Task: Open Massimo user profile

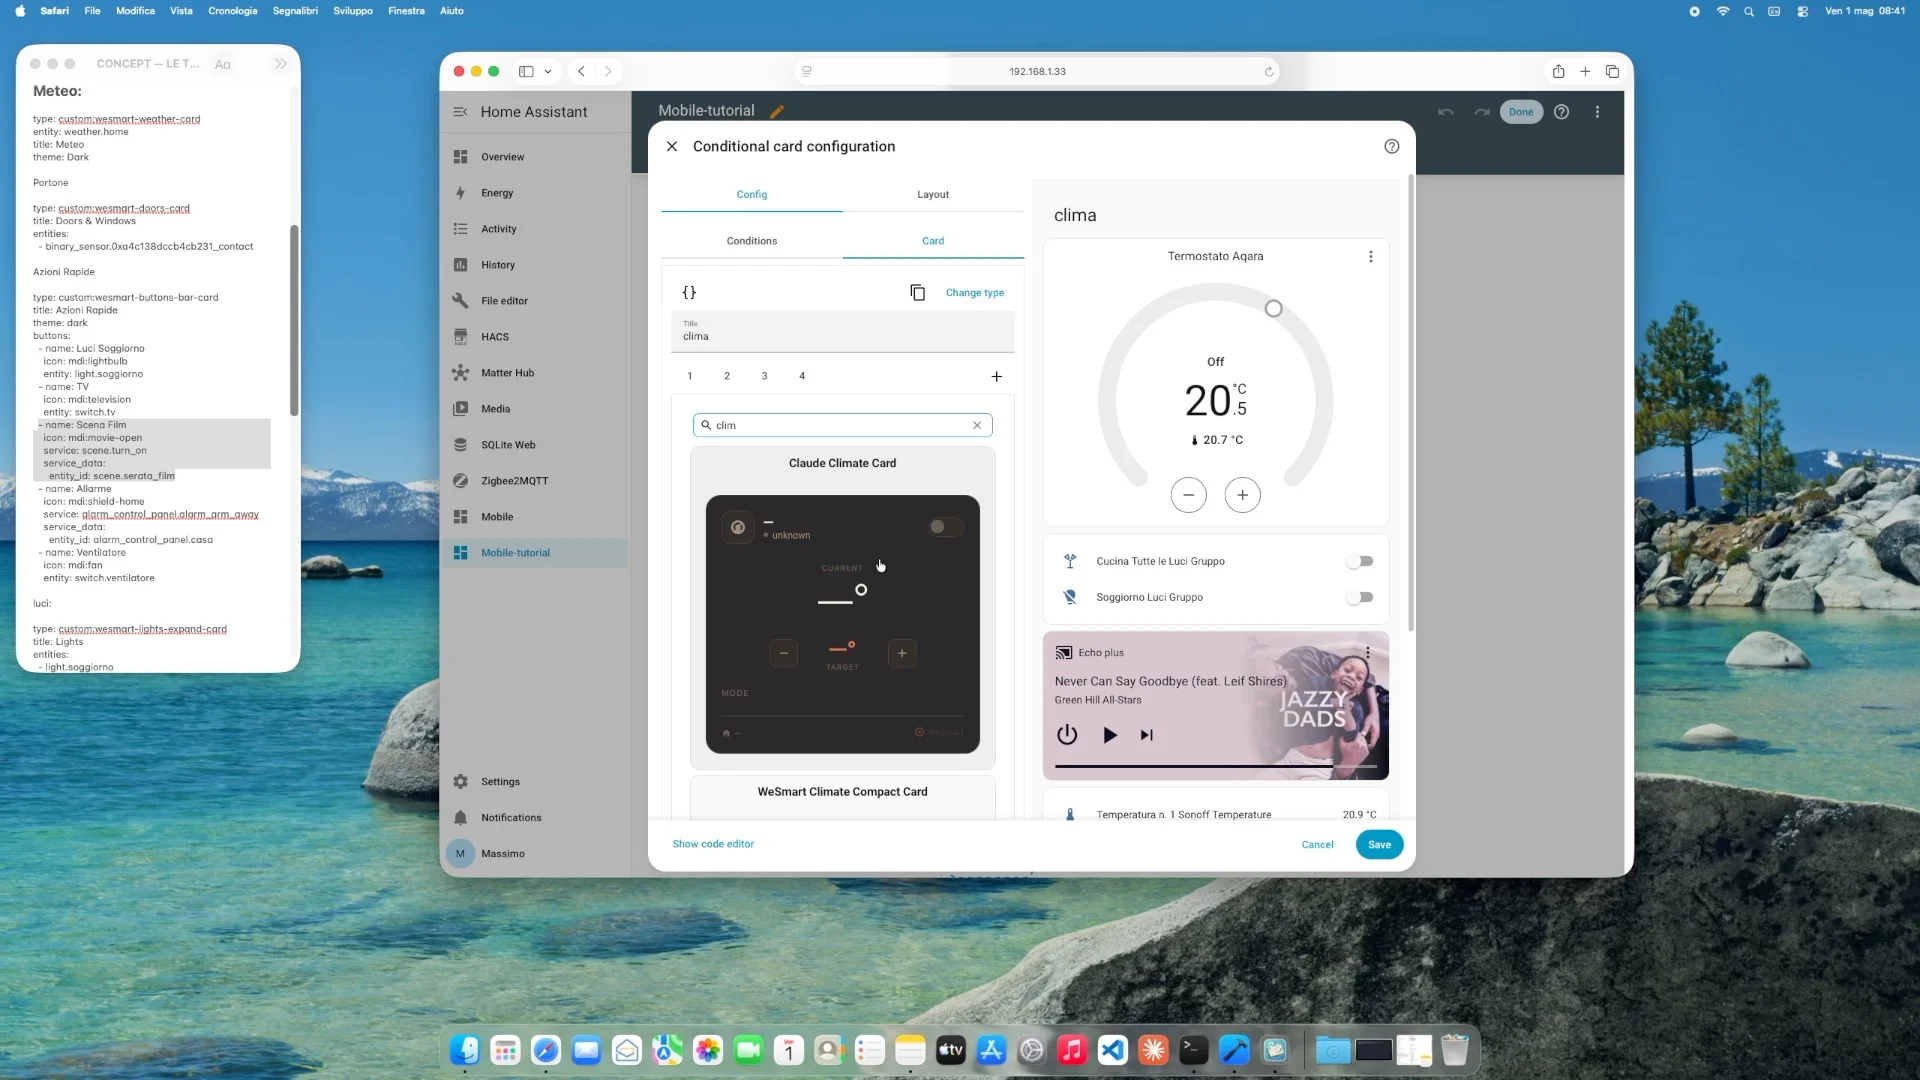Action: point(535,854)
